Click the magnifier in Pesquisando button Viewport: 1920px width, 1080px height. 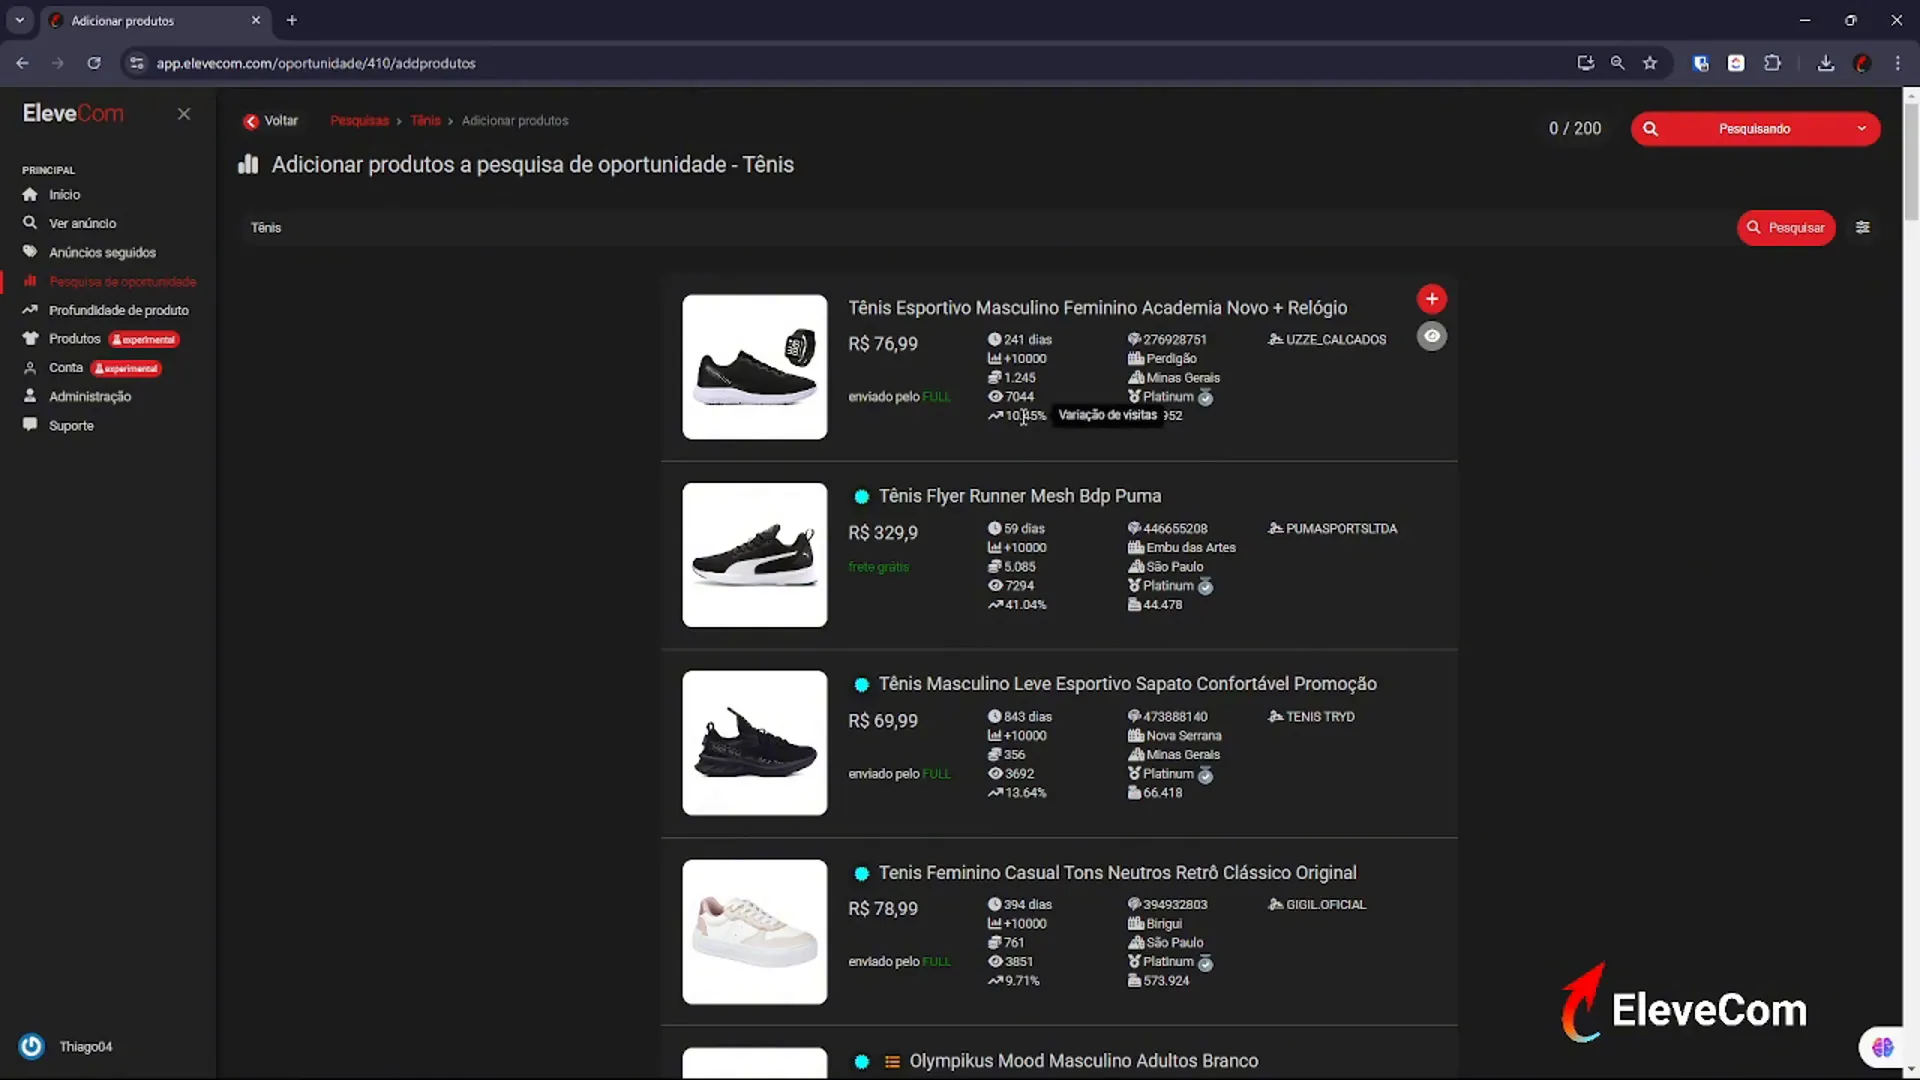point(1650,129)
